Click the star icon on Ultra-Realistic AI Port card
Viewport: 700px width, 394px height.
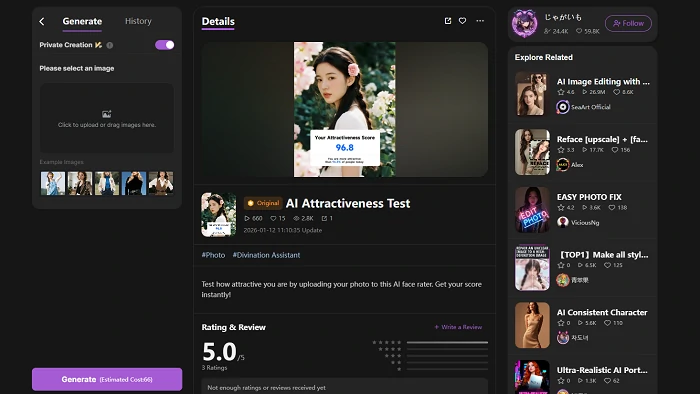point(561,381)
